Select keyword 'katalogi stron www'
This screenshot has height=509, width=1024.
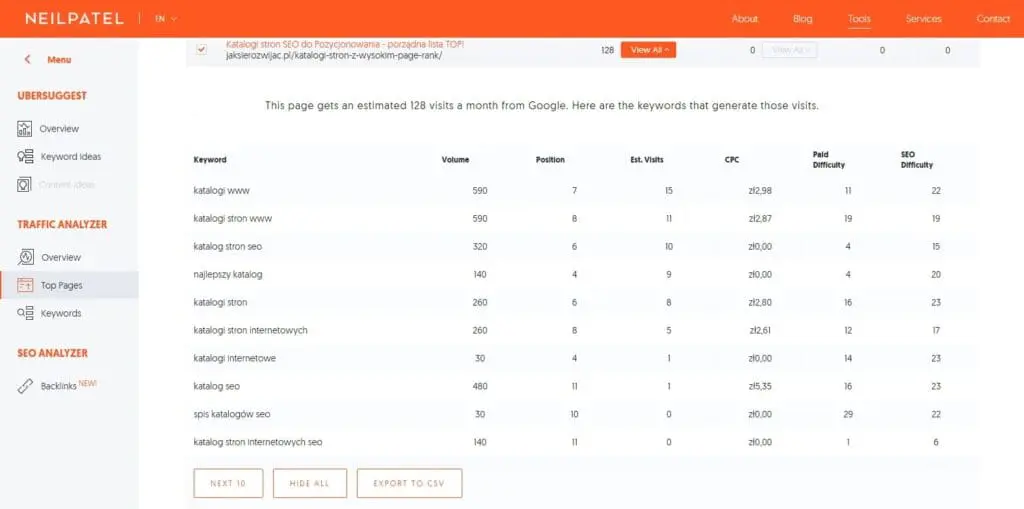232,219
